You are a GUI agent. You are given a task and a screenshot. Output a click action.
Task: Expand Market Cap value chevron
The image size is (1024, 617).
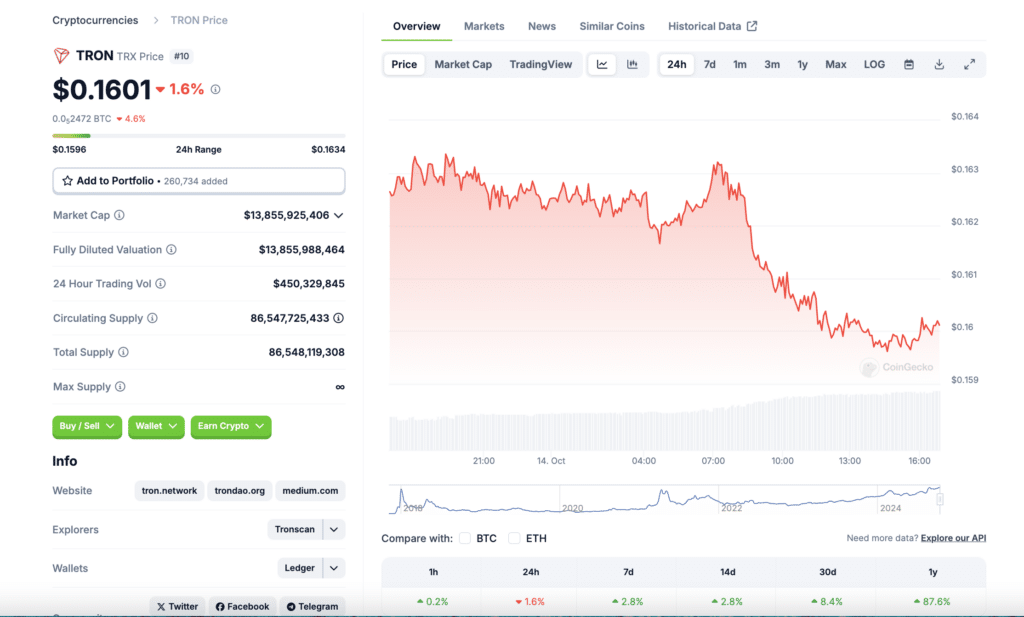(338, 215)
